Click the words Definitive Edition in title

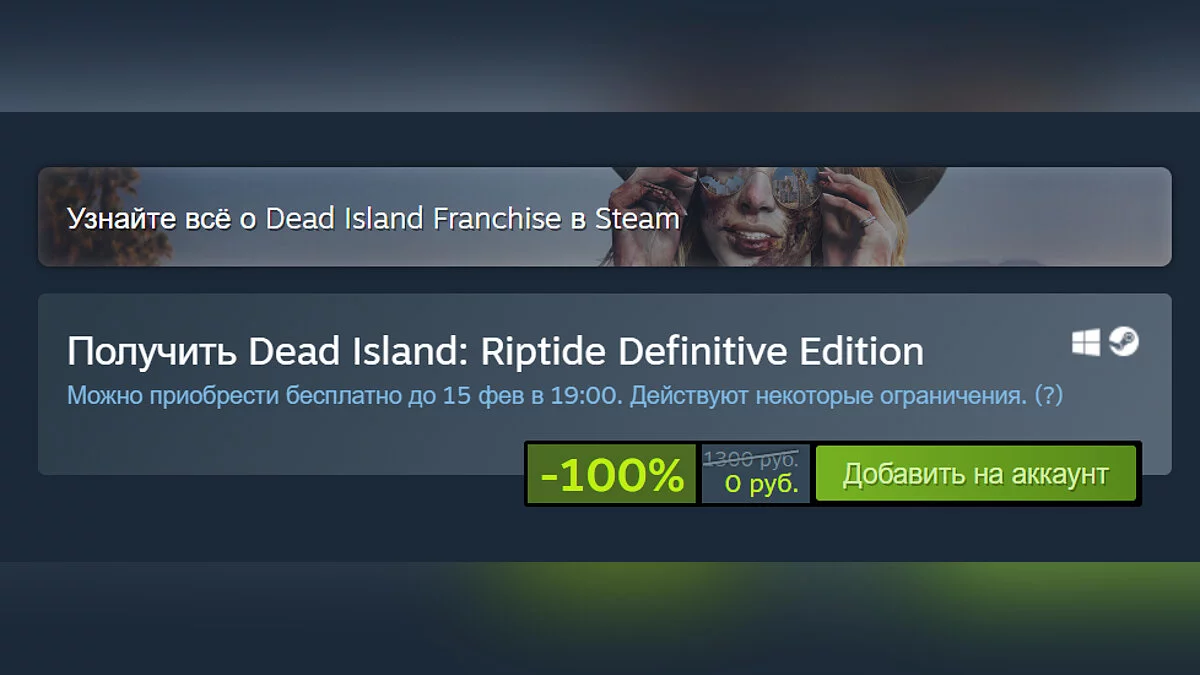771,351
